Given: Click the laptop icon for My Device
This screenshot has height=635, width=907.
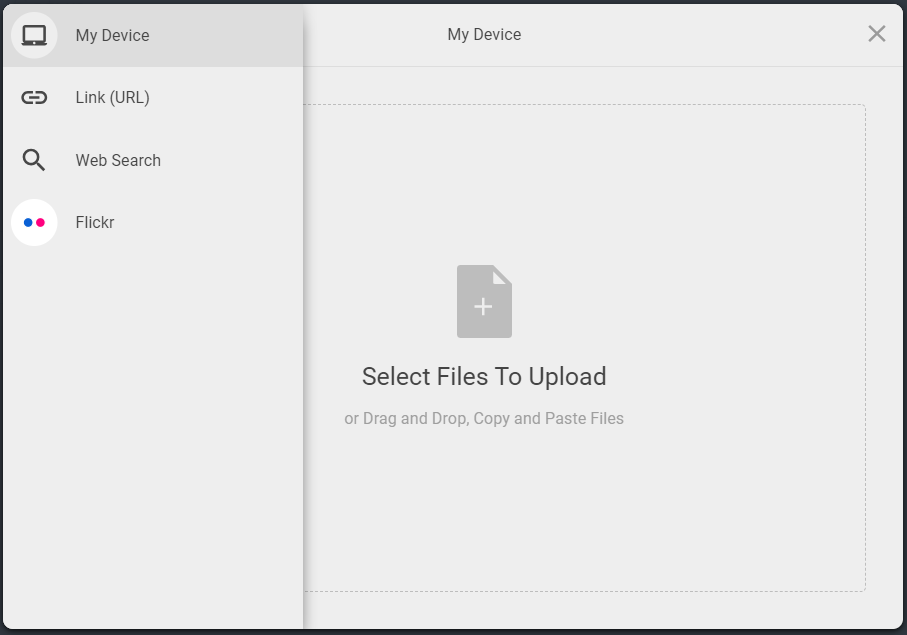Looking at the screenshot, I should click(x=34, y=35).
